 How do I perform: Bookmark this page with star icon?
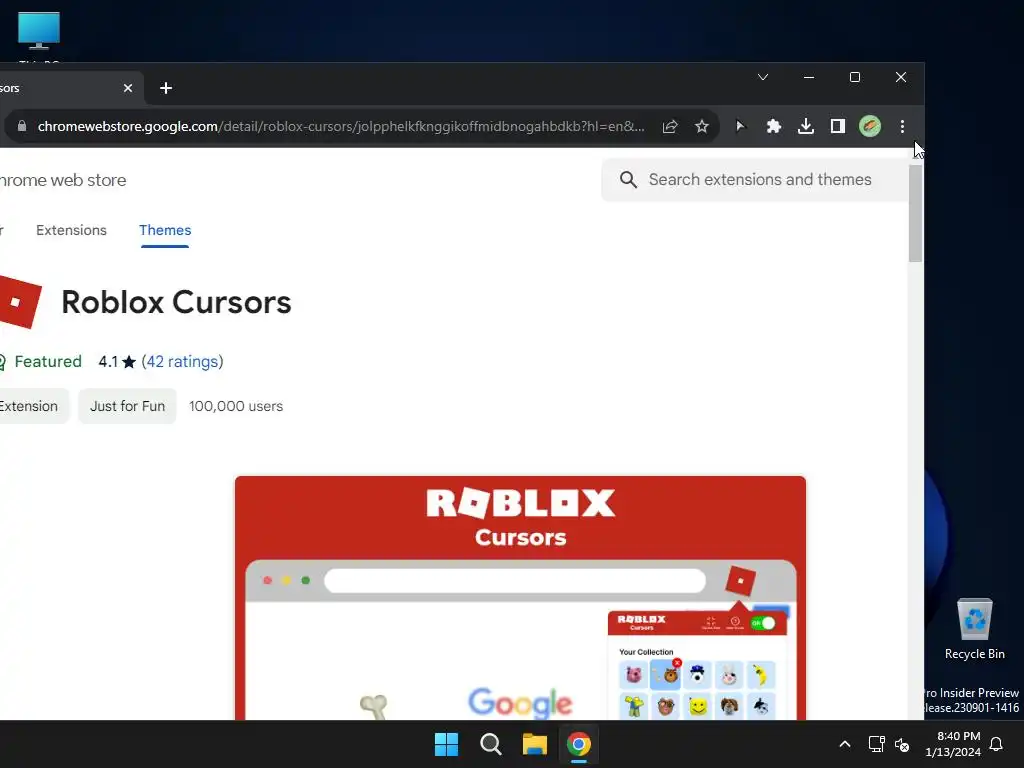pos(701,126)
